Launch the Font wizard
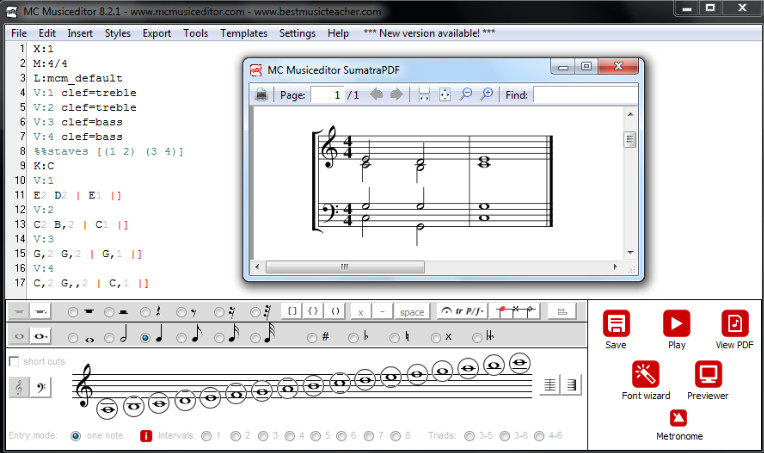 click(x=646, y=374)
